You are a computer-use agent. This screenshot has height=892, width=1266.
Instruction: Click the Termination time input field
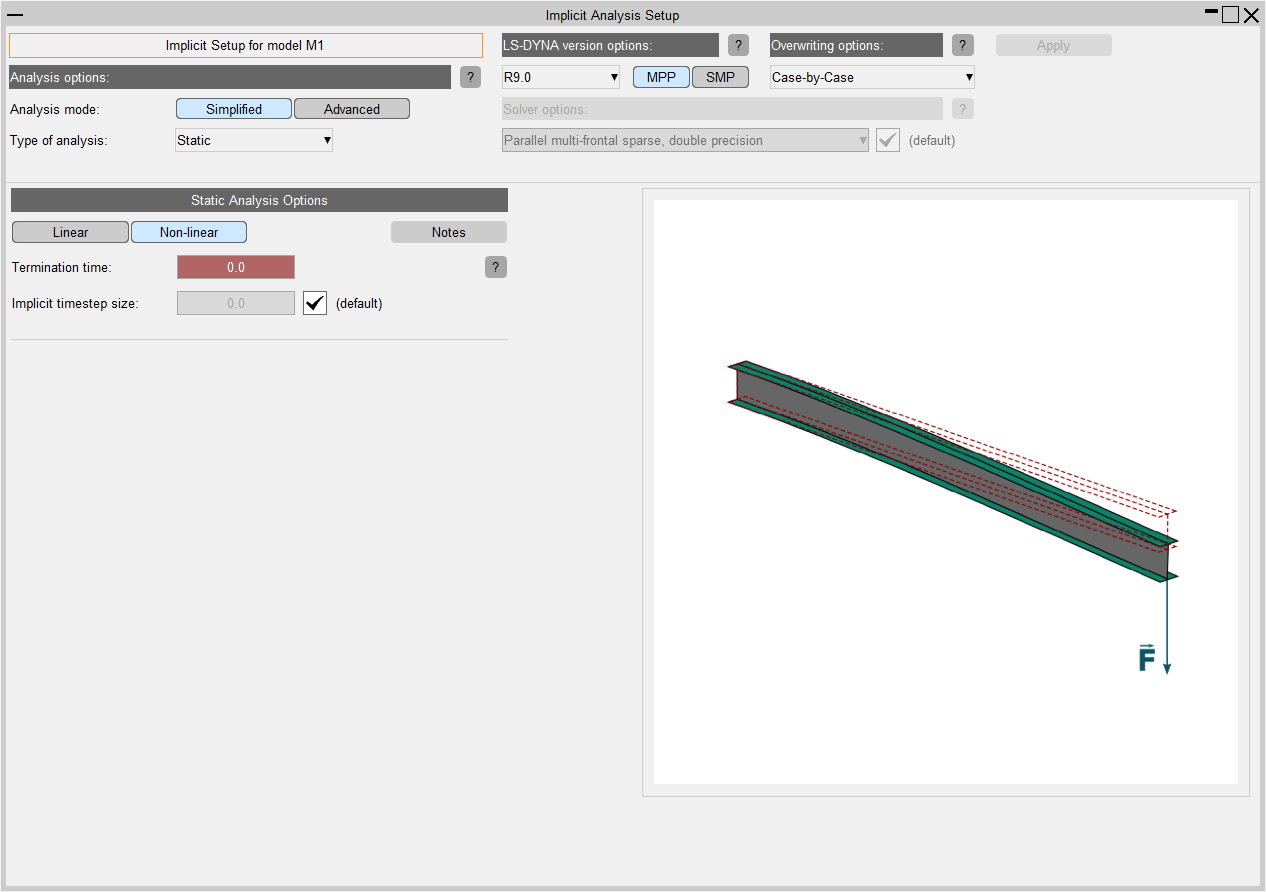pos(236,267)
